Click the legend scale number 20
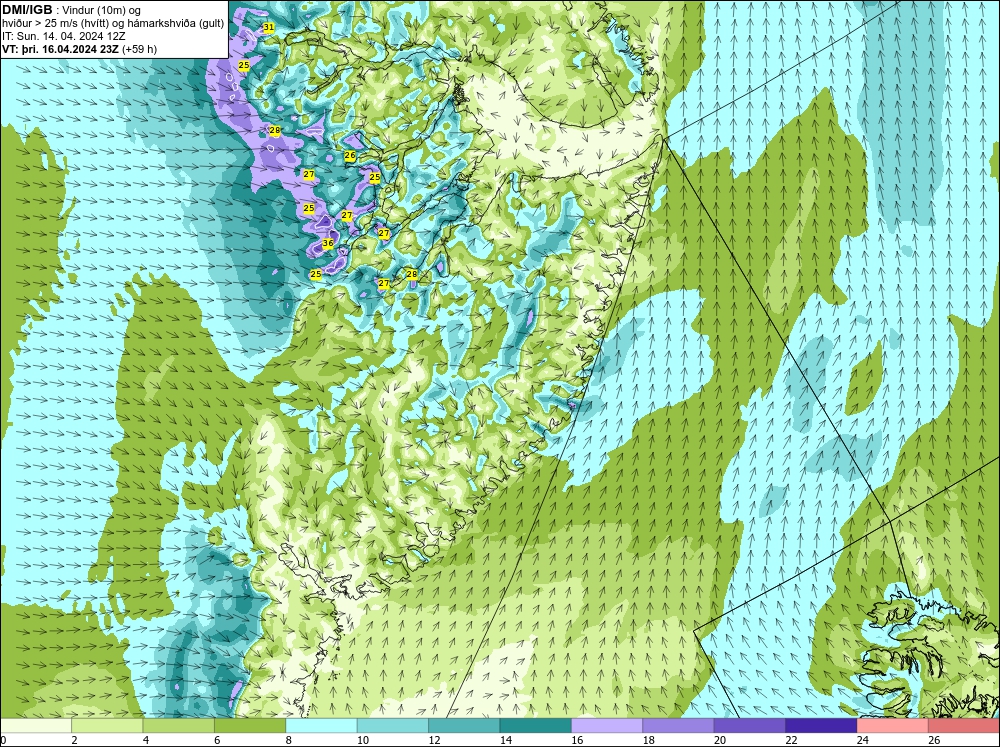The image size is (1000, 747). point(720,740)
